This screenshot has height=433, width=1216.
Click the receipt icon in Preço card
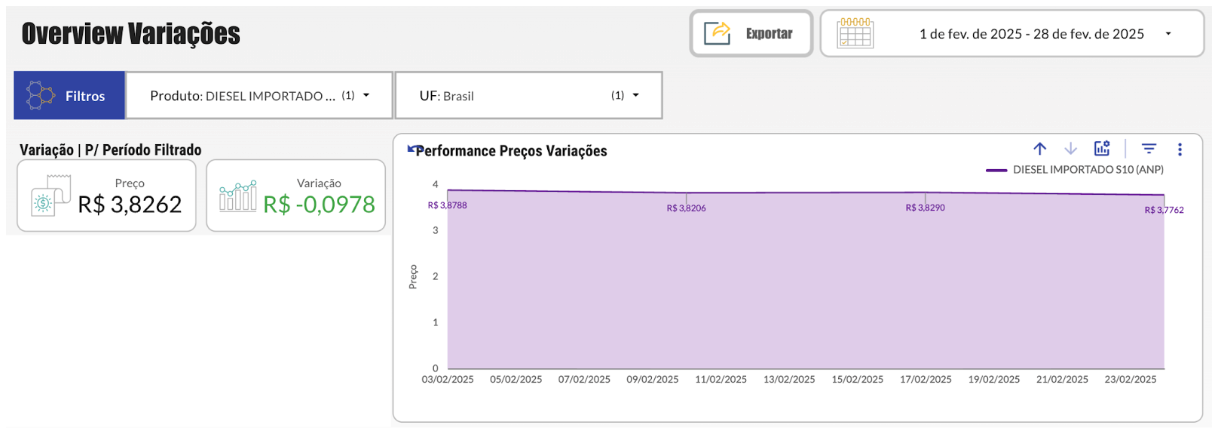[49, 196]
